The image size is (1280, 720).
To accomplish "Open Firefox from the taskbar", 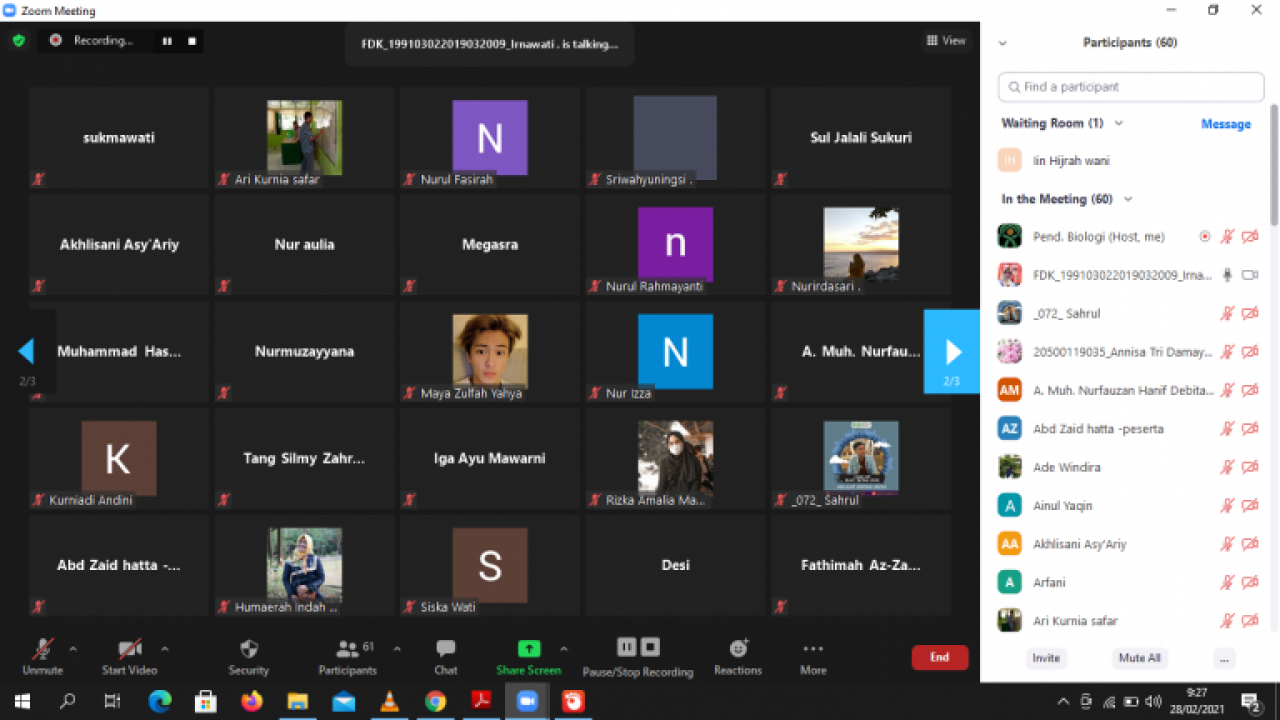I will point(252,701).
